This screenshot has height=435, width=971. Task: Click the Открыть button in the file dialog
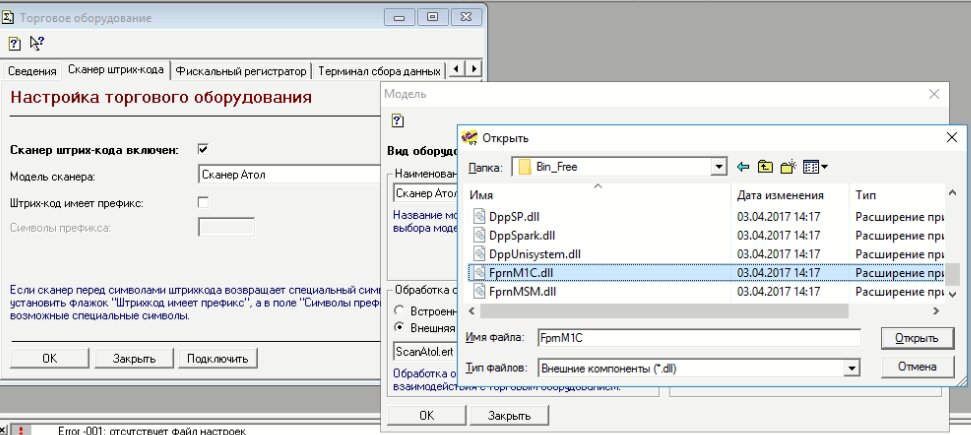click(917, 338)
